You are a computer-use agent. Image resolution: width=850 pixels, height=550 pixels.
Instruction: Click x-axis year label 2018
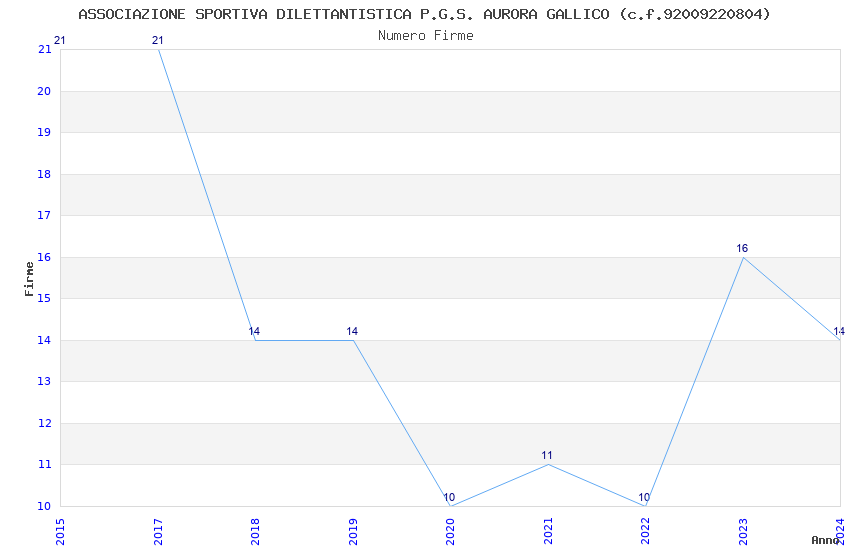tap(255, 532)
